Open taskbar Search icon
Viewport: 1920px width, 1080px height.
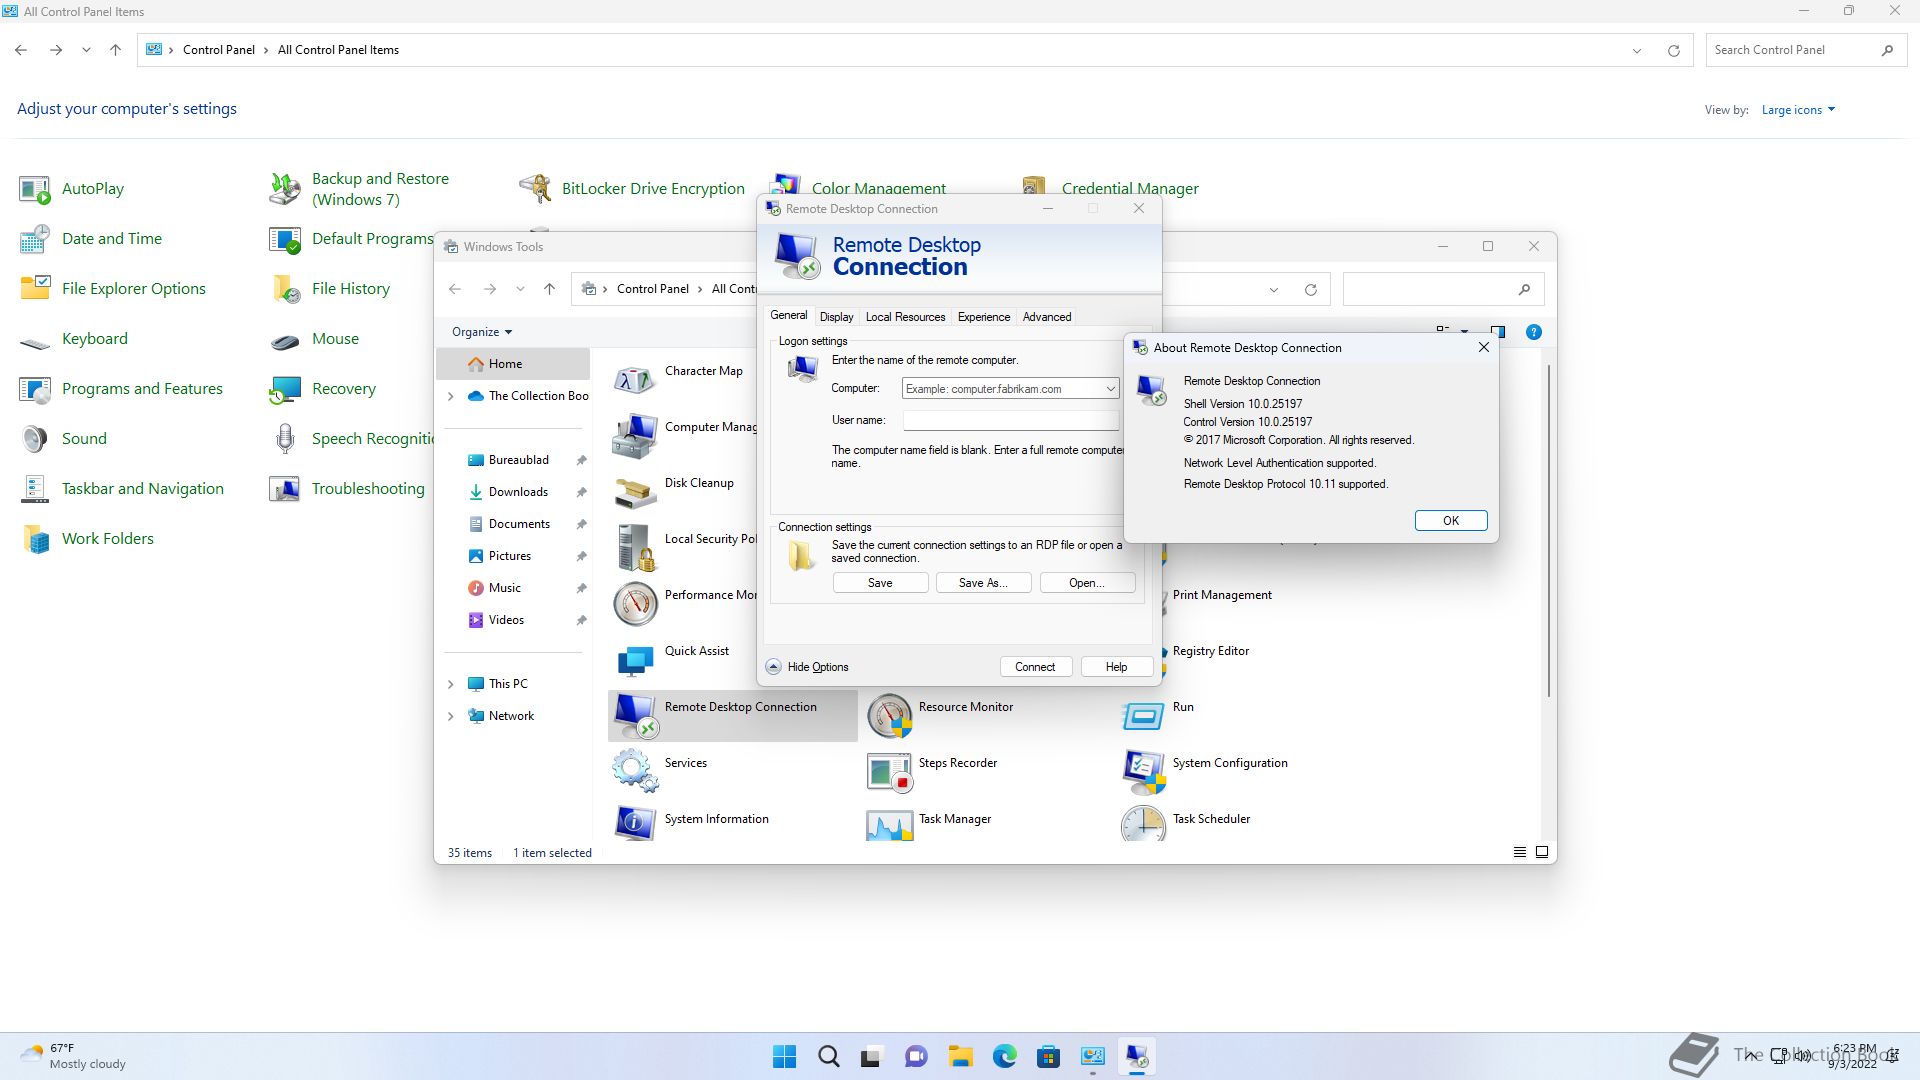829,1057
